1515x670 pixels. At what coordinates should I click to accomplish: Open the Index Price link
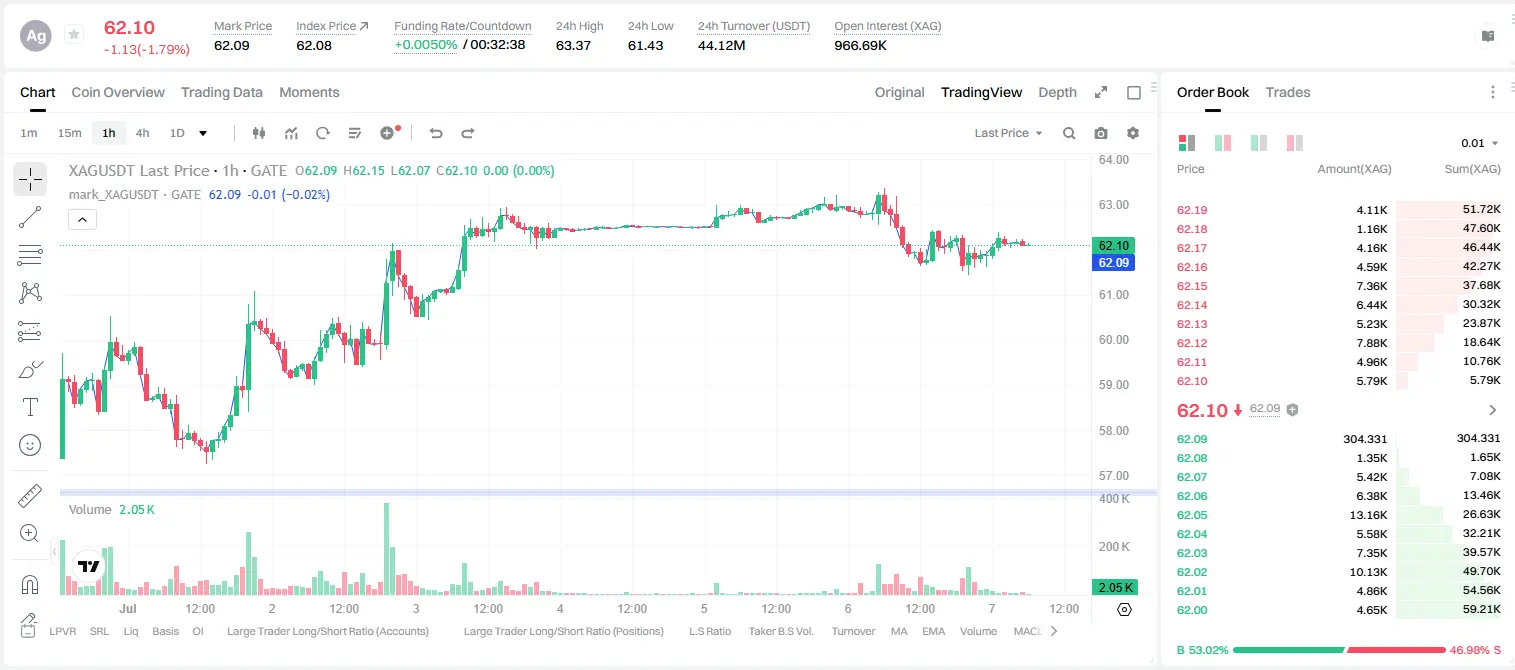pos(332,26)
